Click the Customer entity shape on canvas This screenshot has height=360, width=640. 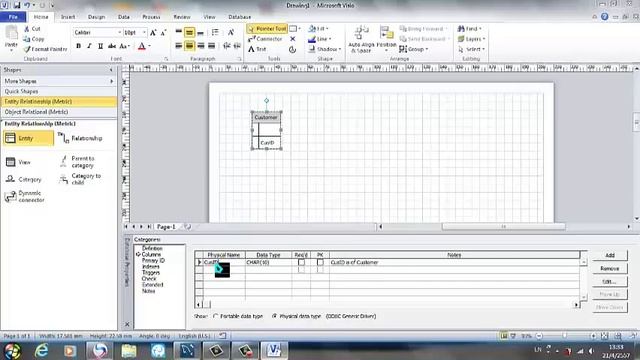tap(267, 130)
